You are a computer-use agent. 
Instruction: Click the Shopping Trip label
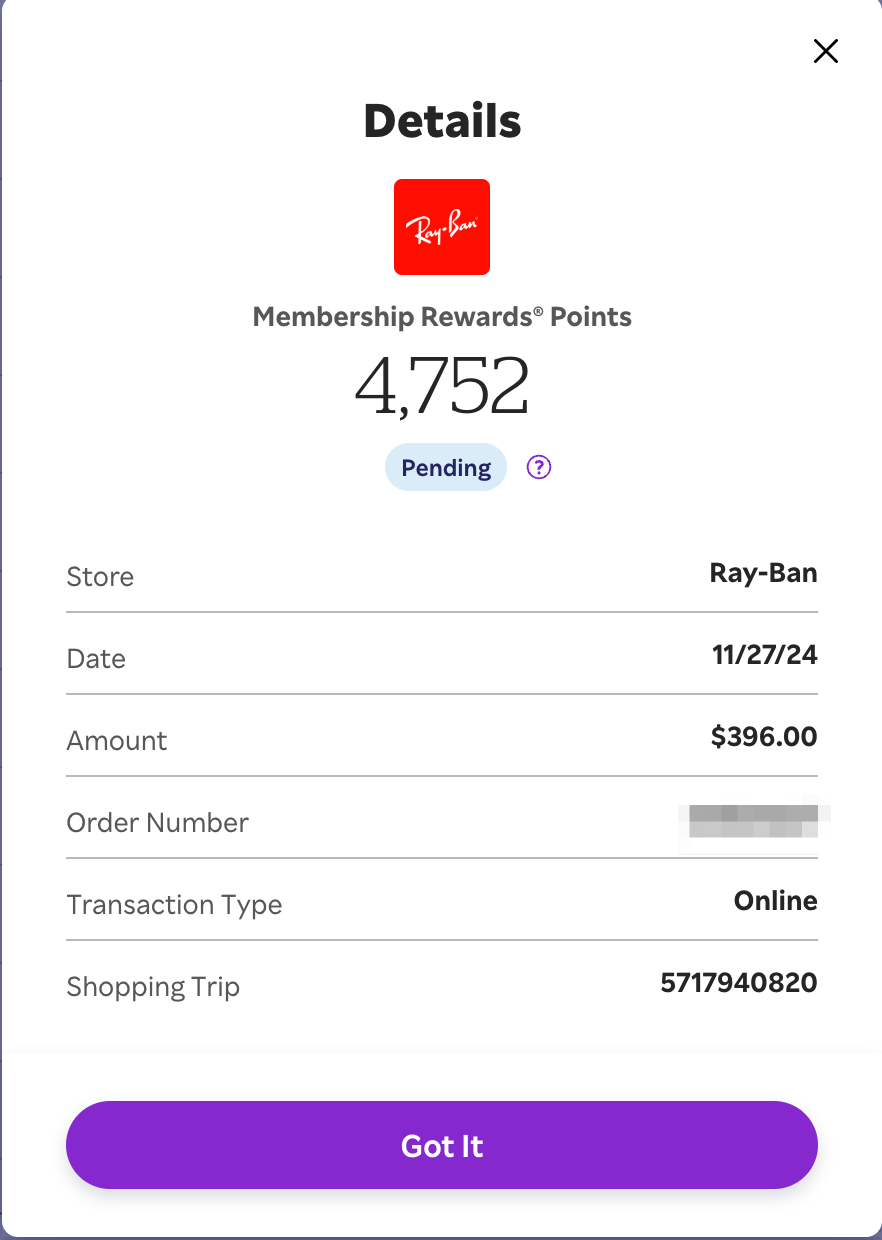point(153,987)
